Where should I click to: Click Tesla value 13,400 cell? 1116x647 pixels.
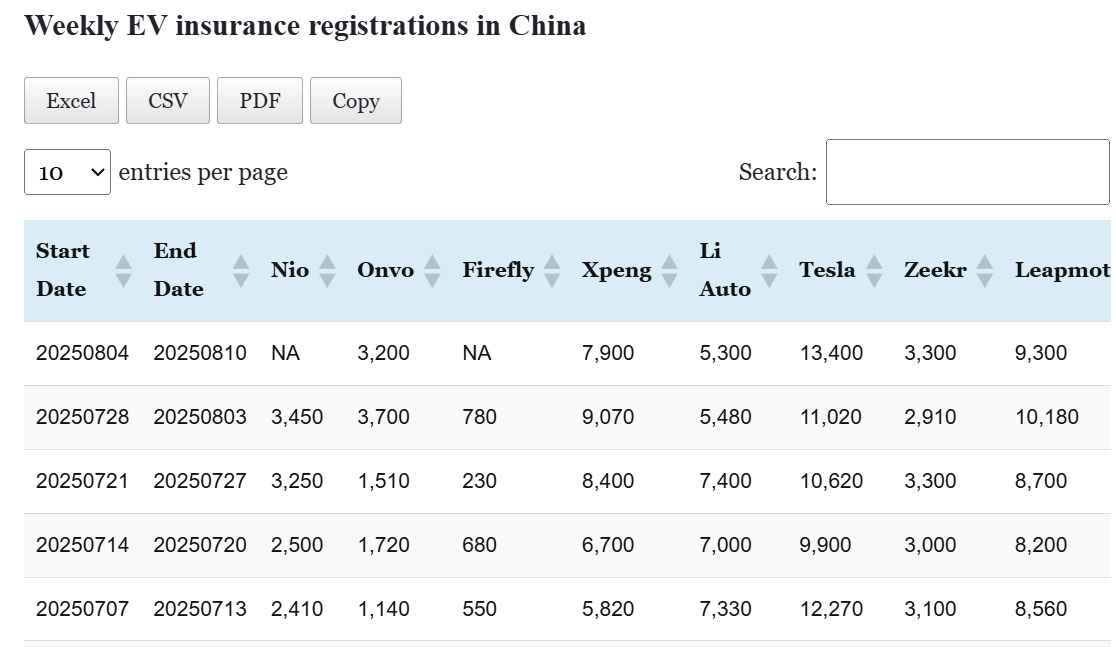pos(831,353)
